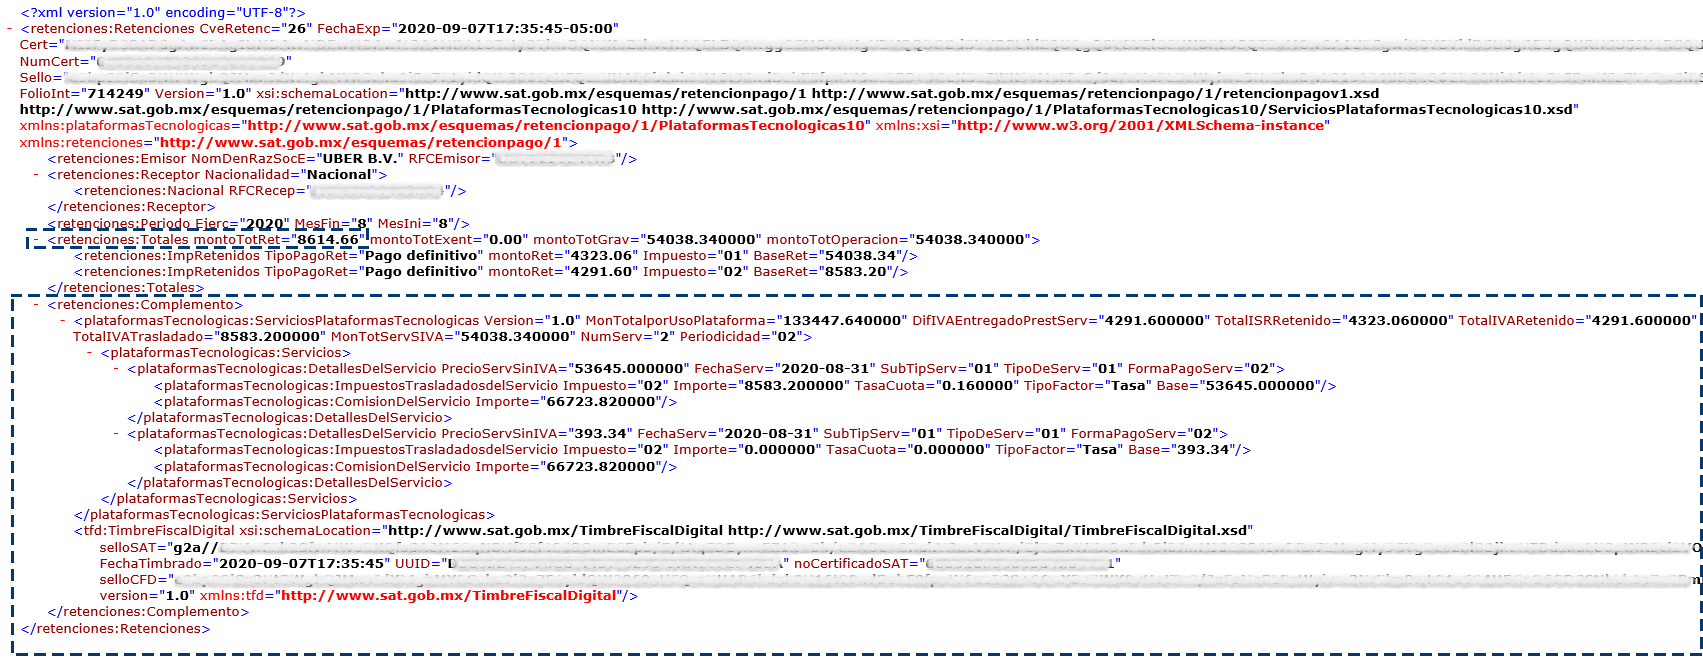Click the FechaExp timestamp value
This screenshot has height=669, width=1703.
tap(508, 29)
